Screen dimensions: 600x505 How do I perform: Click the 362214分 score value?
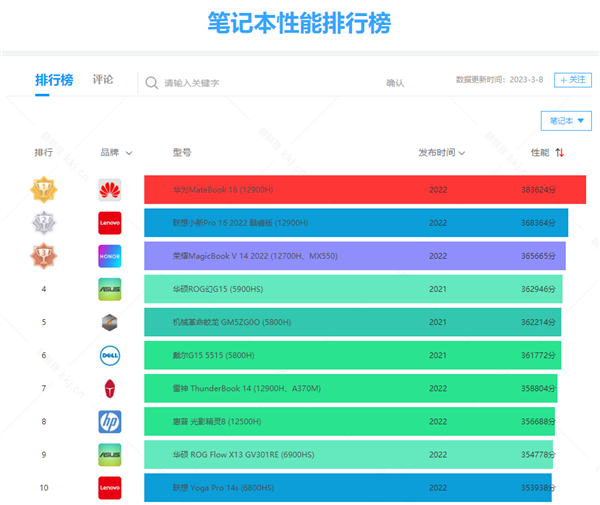click(538, 322)
